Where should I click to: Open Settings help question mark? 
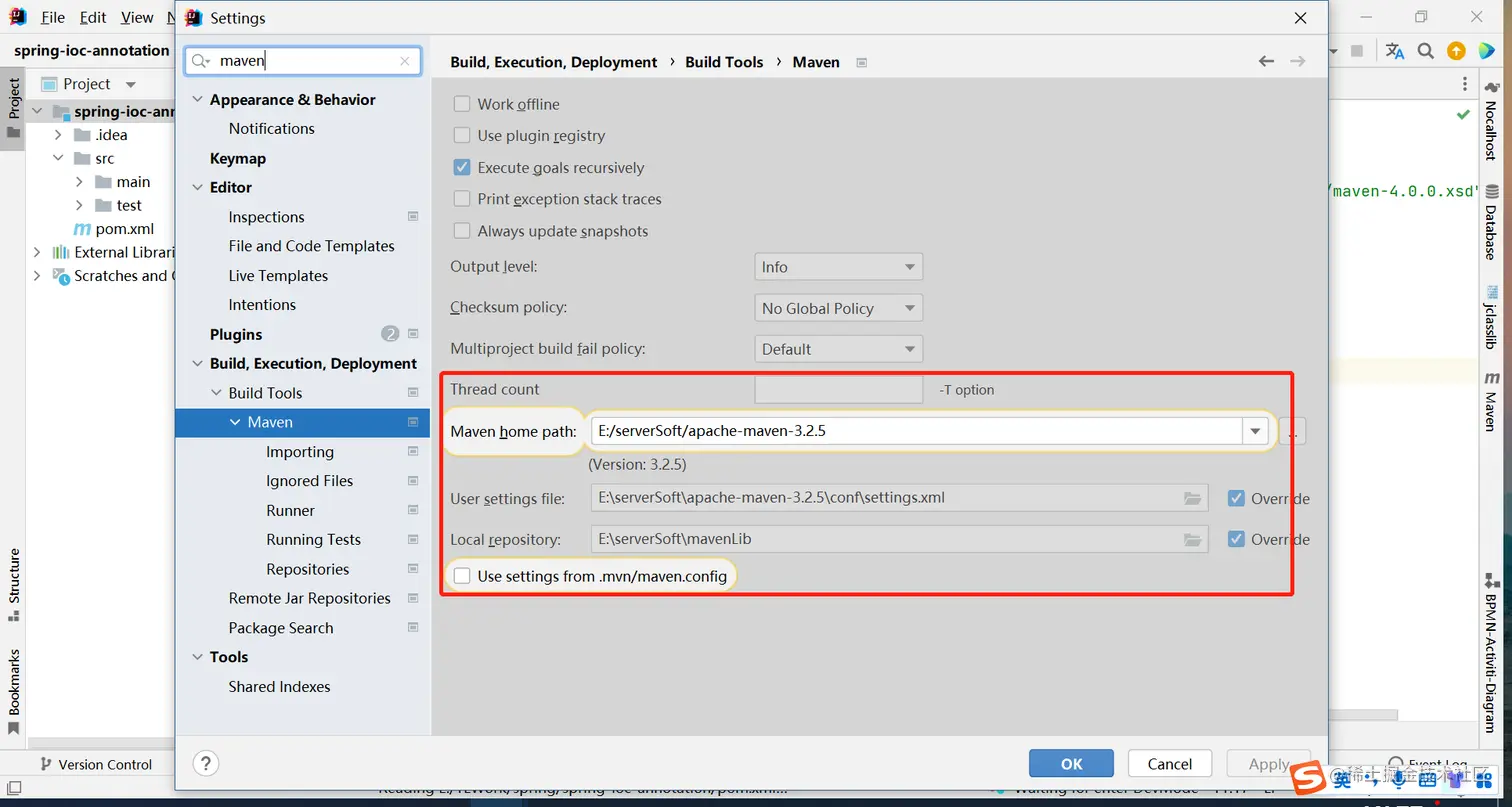click(204, 763)
